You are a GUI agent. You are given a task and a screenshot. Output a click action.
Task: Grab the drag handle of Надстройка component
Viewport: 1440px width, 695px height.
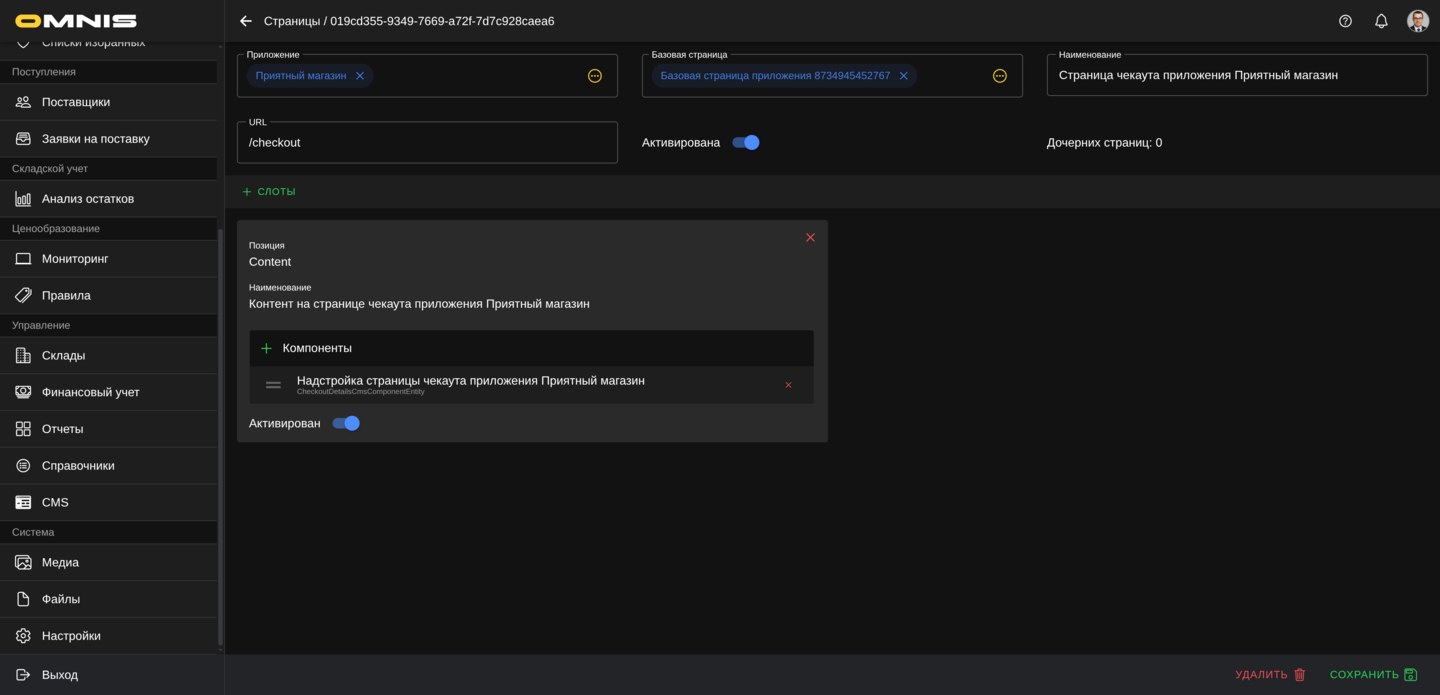pos(273,385)
